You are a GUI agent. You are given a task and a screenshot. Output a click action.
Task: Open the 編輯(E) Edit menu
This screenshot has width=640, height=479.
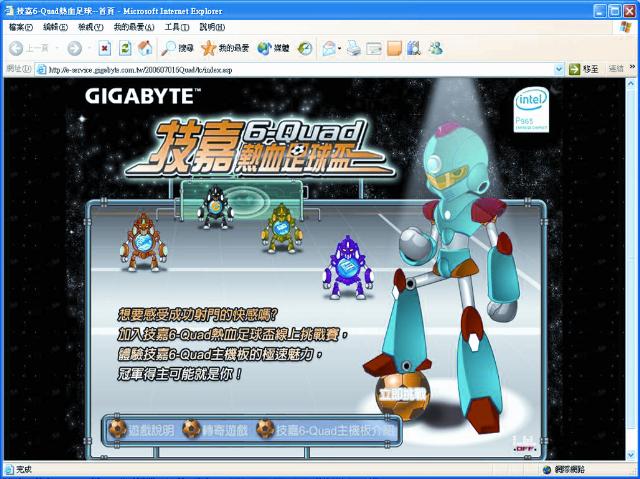[56, 27]
